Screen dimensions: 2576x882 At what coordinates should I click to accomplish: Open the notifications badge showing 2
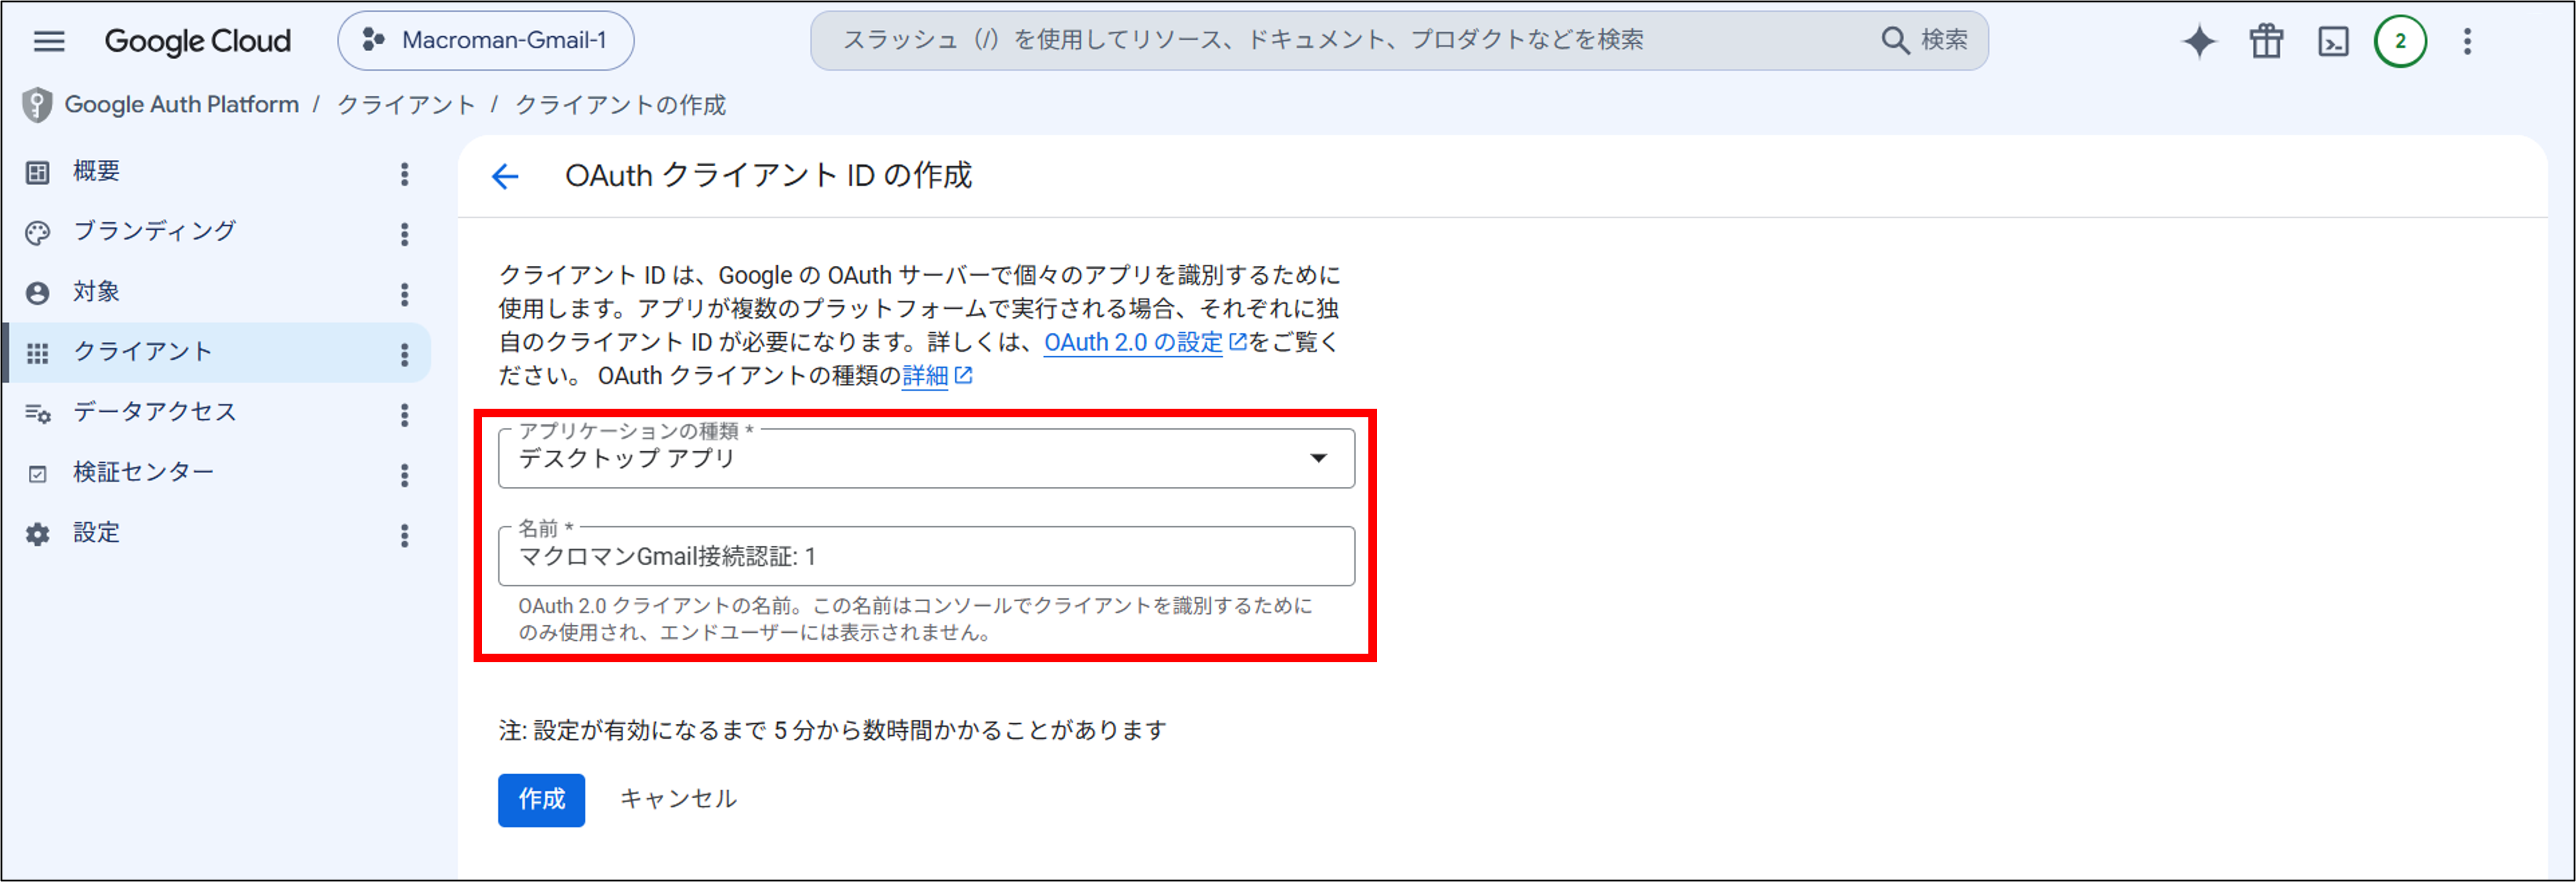pos(2400,41)
